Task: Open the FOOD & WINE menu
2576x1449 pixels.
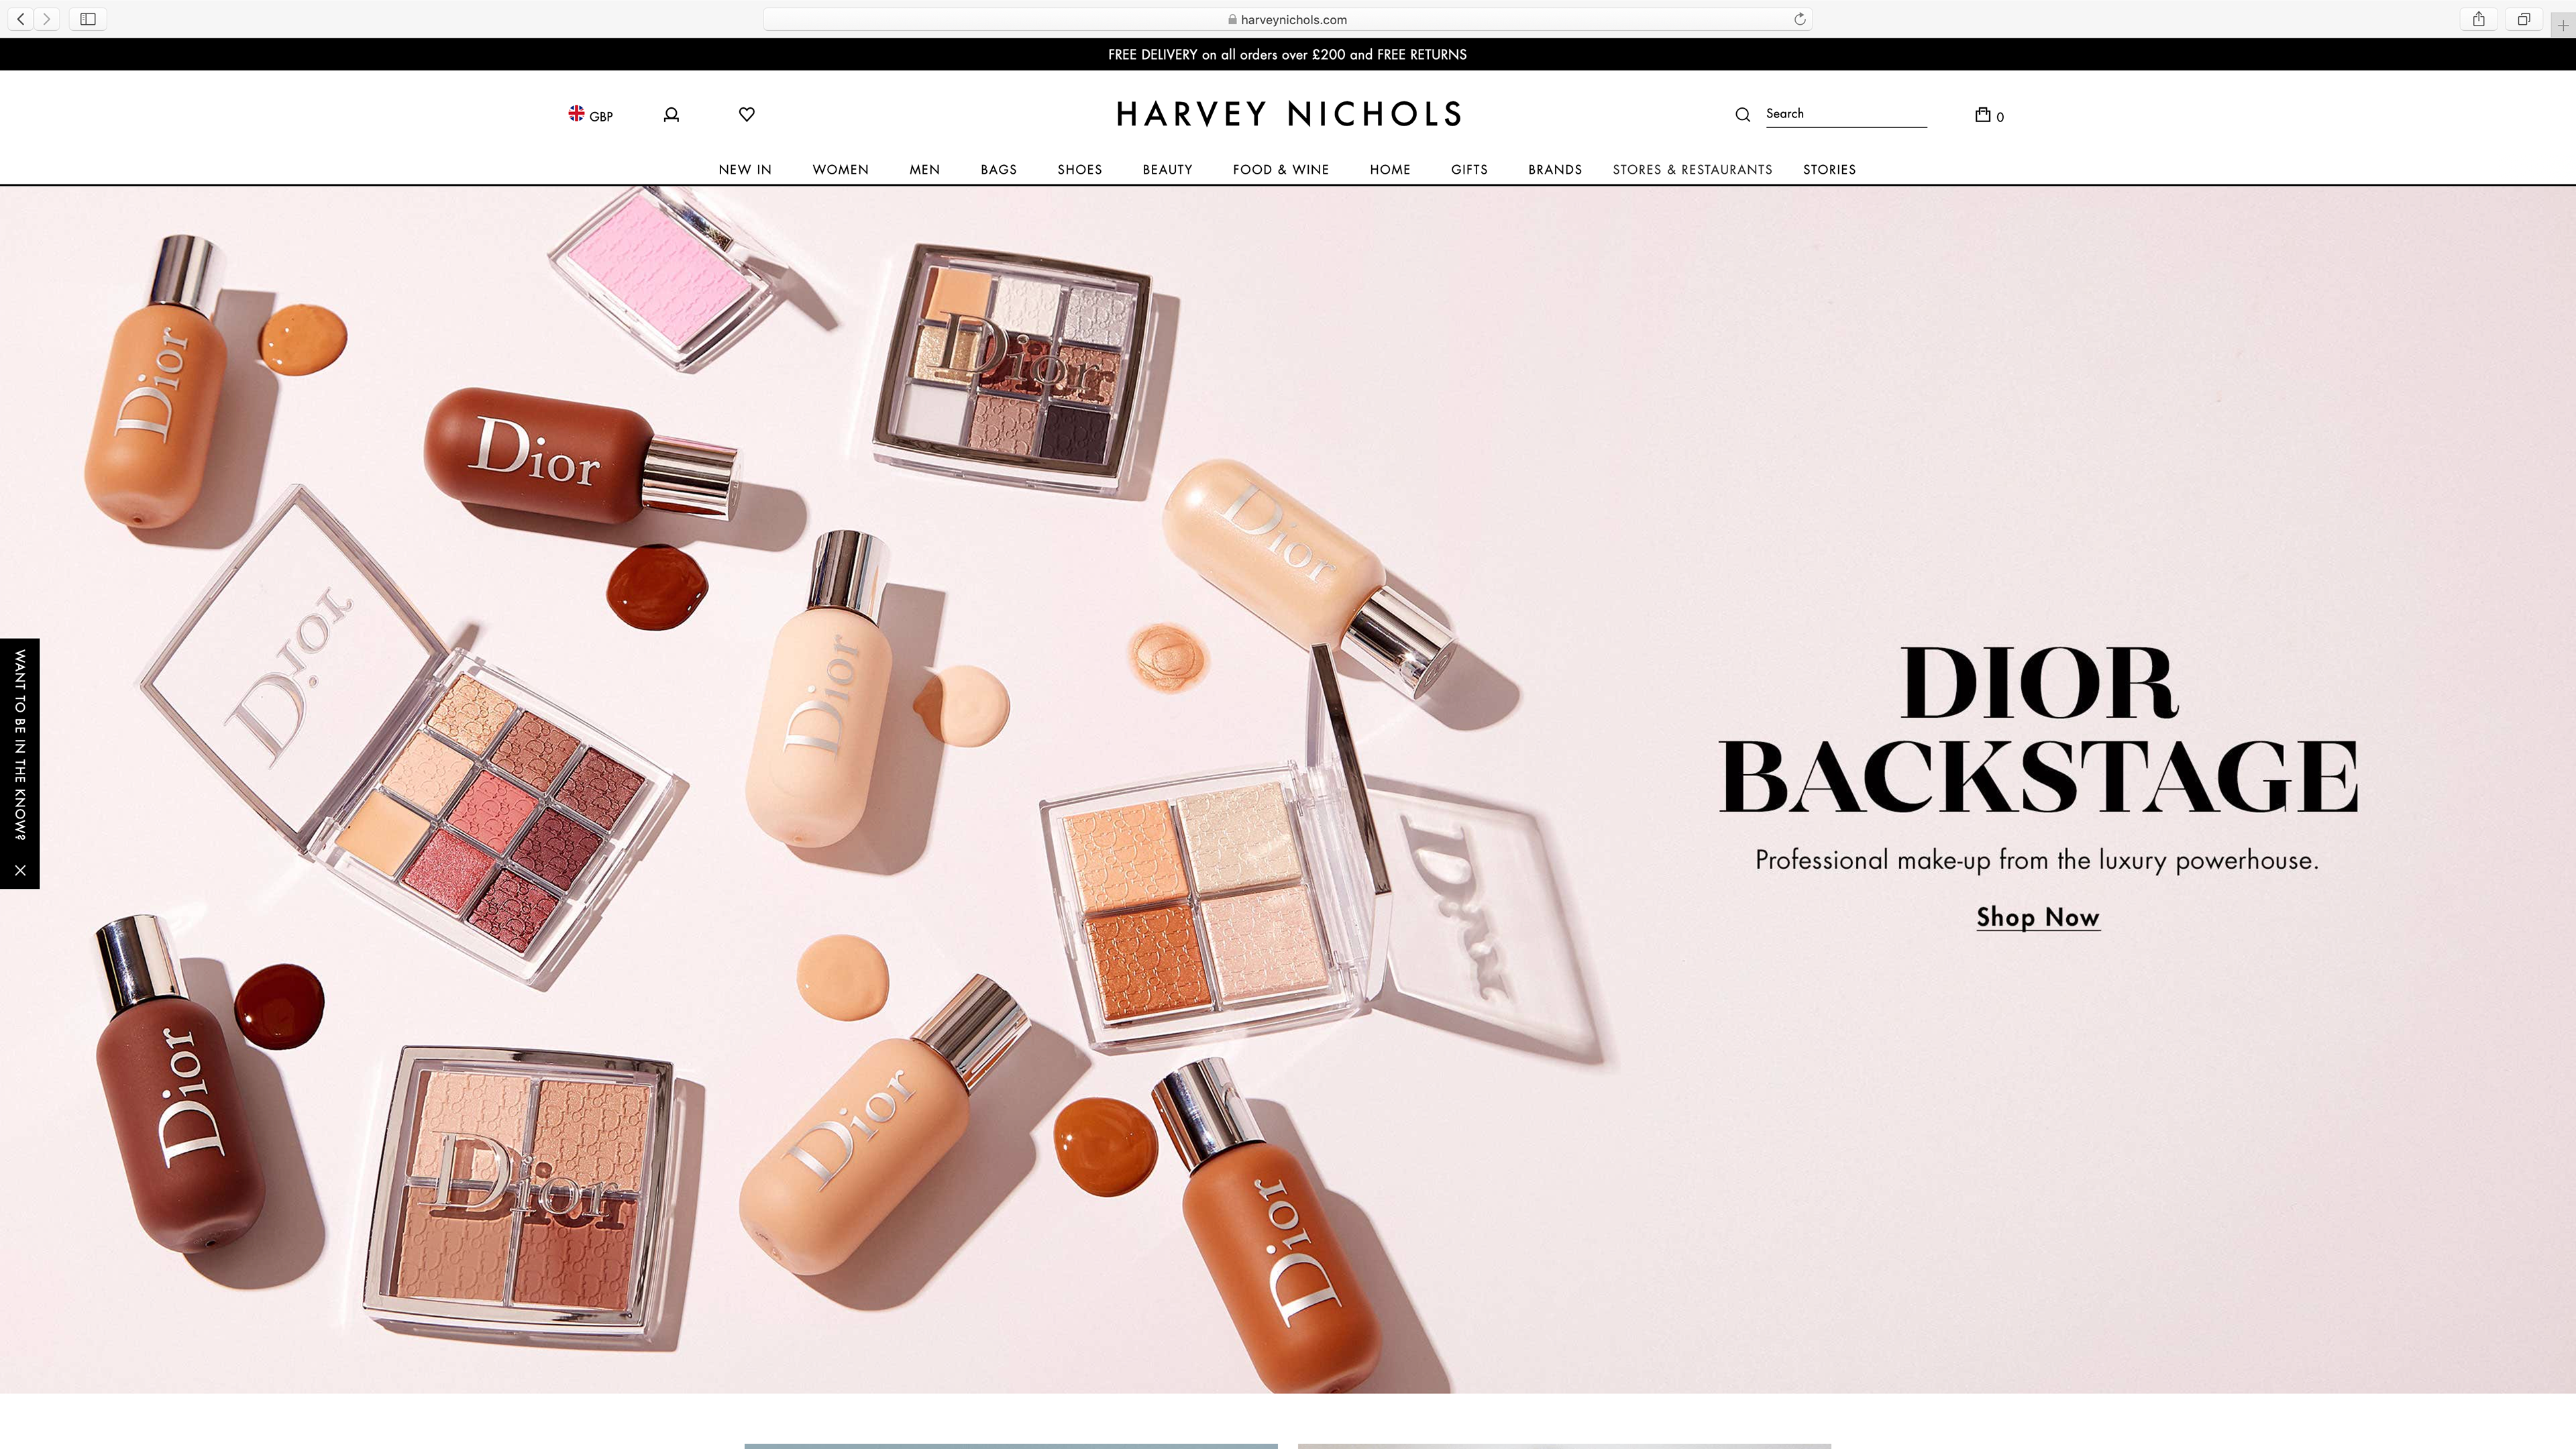Action: pos(1280,169)
